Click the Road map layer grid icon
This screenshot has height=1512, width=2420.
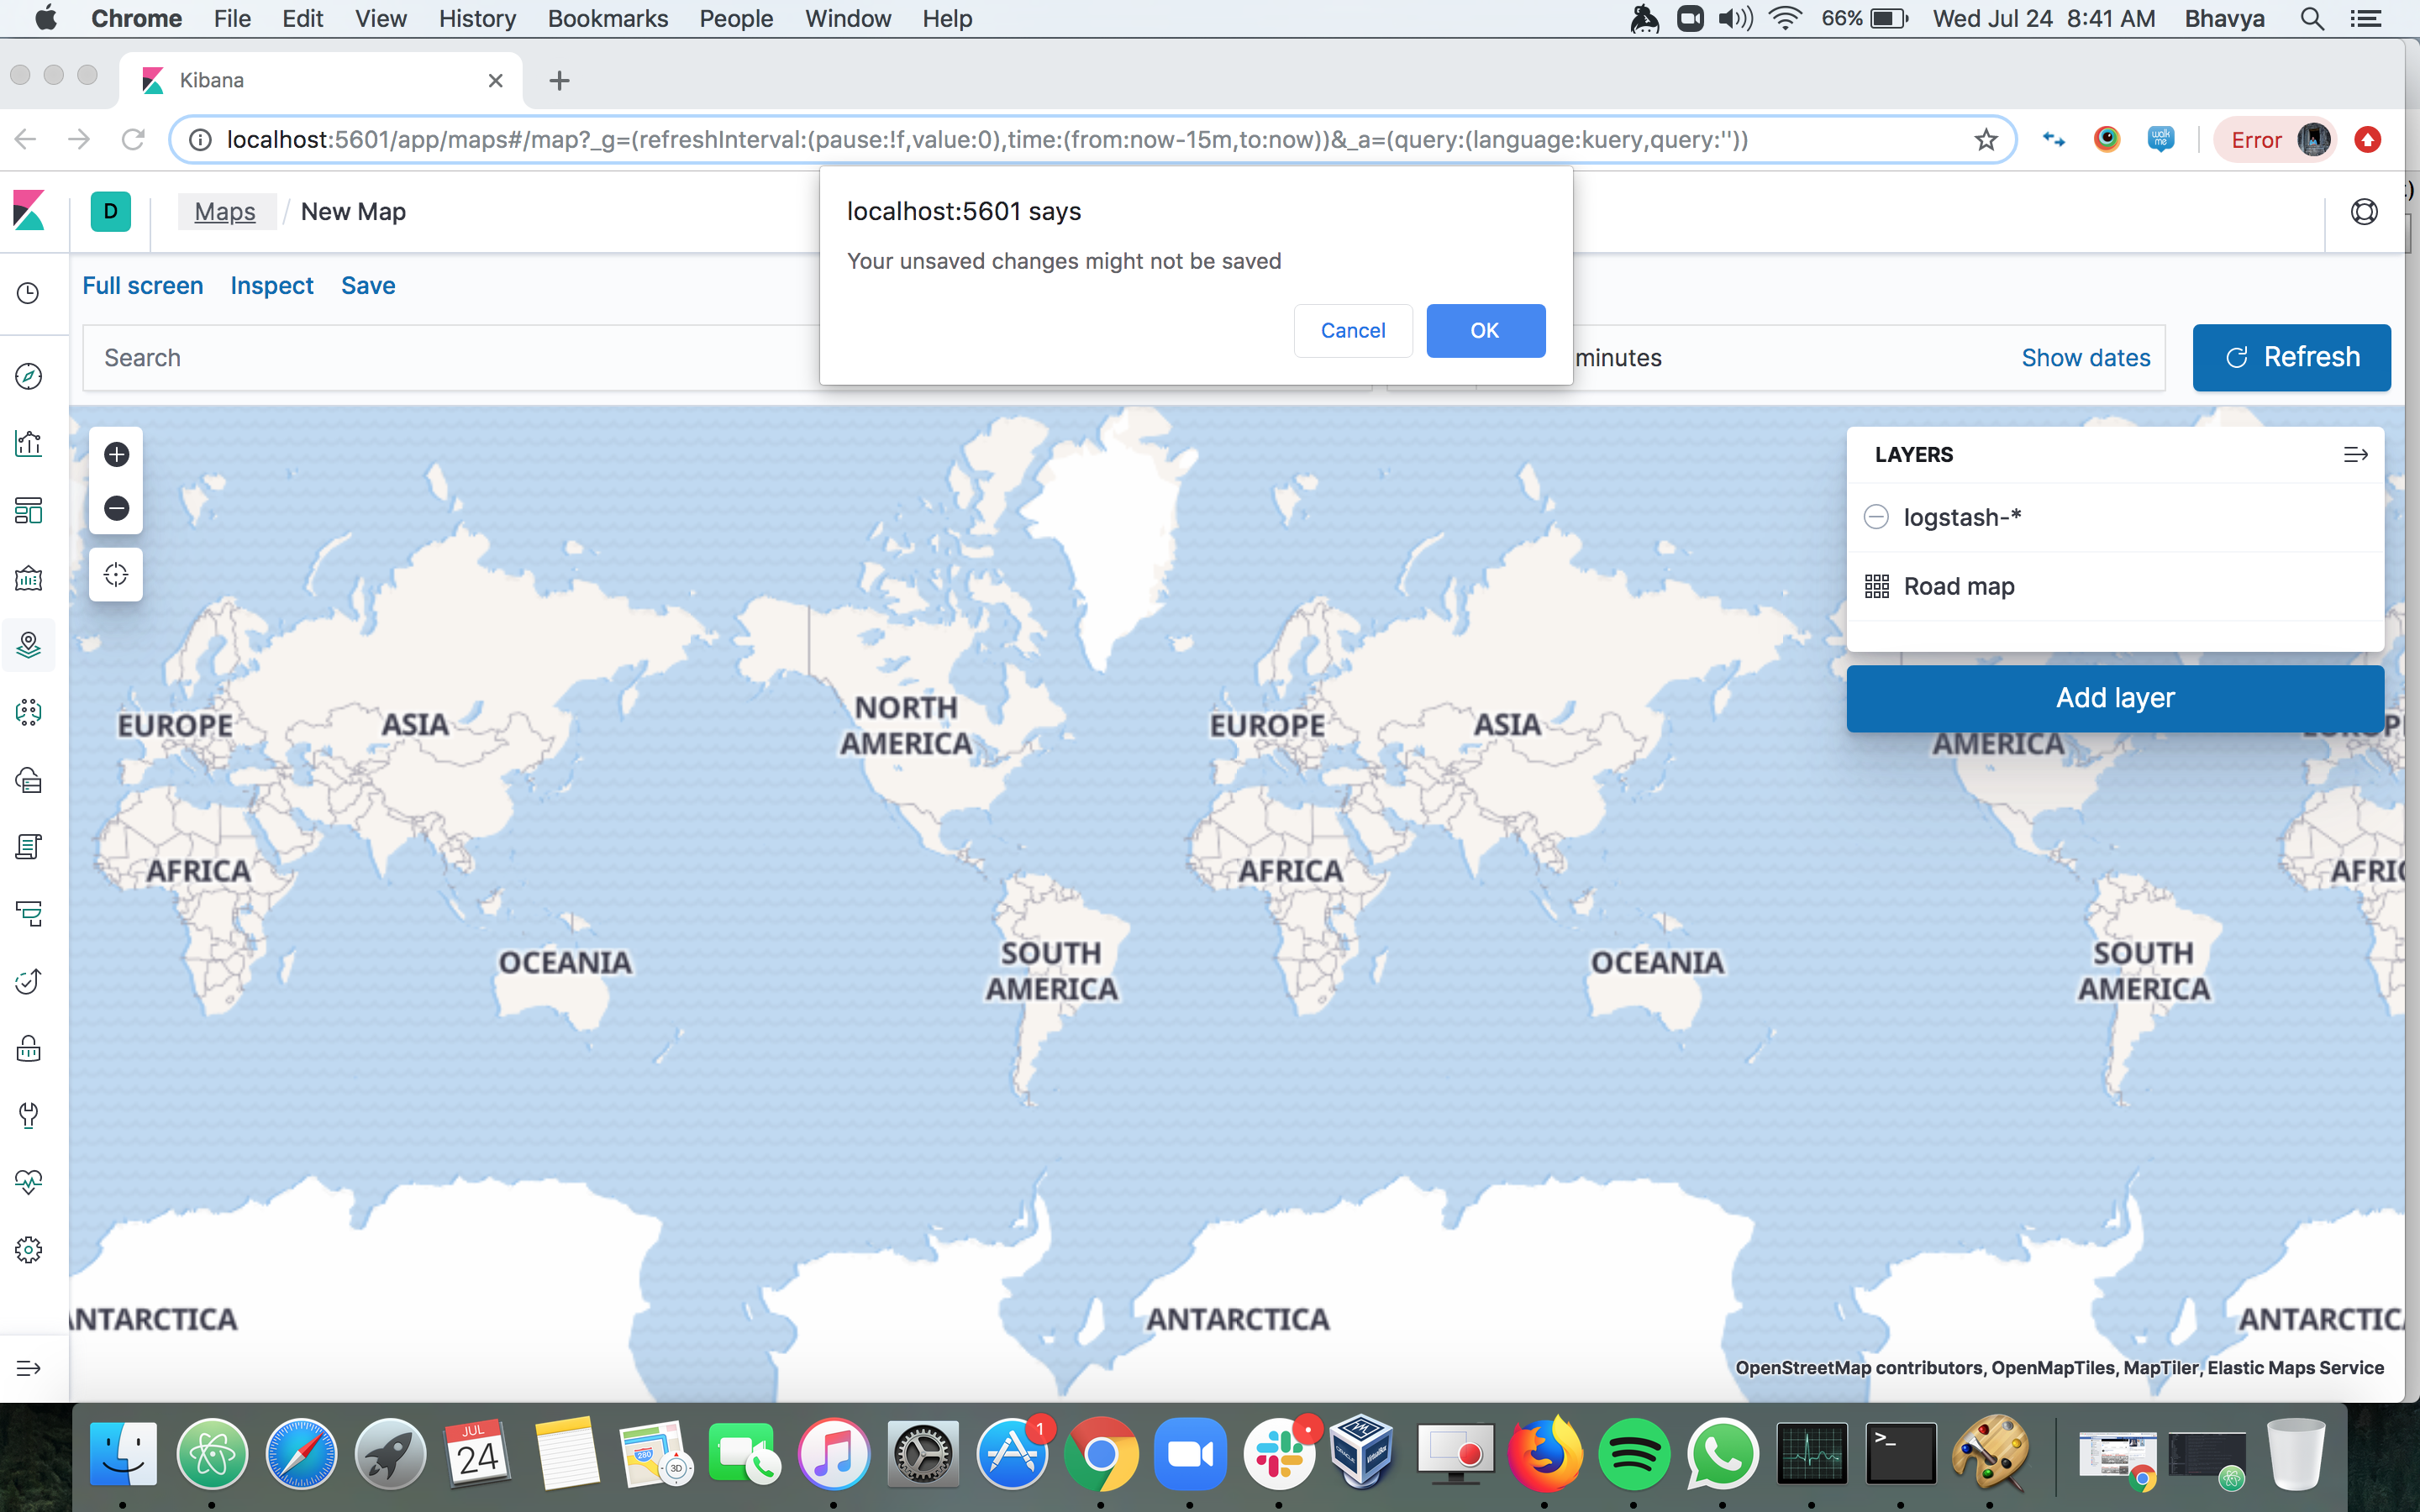tap(1876, 586)
